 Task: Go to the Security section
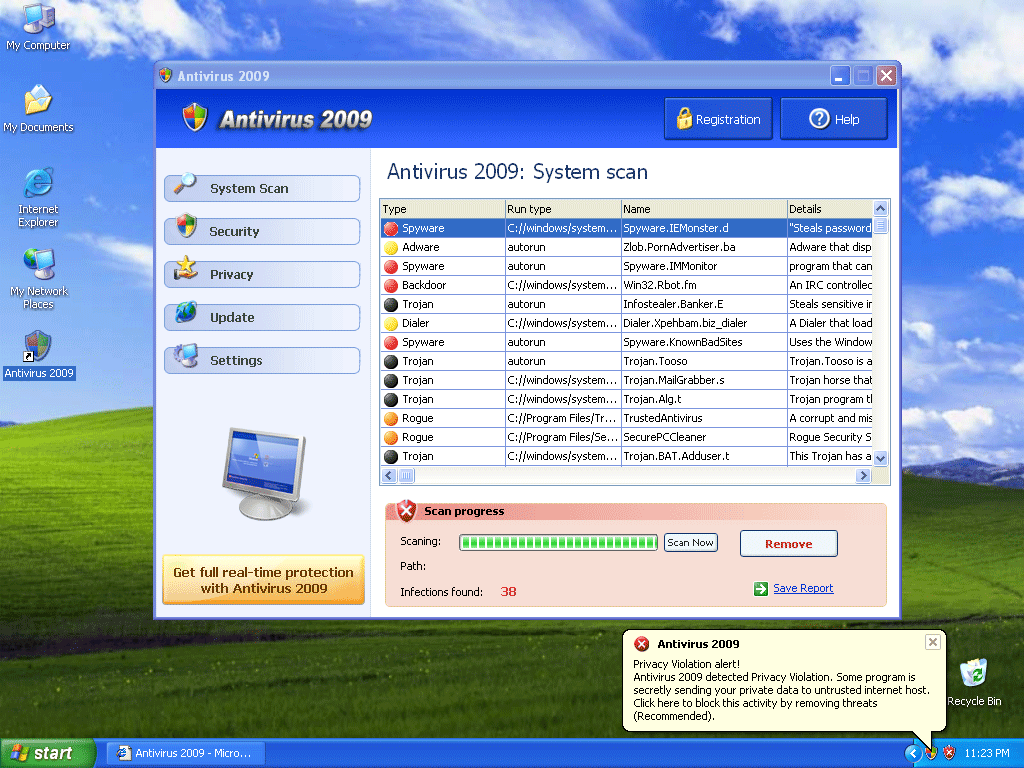click(262, 231)
